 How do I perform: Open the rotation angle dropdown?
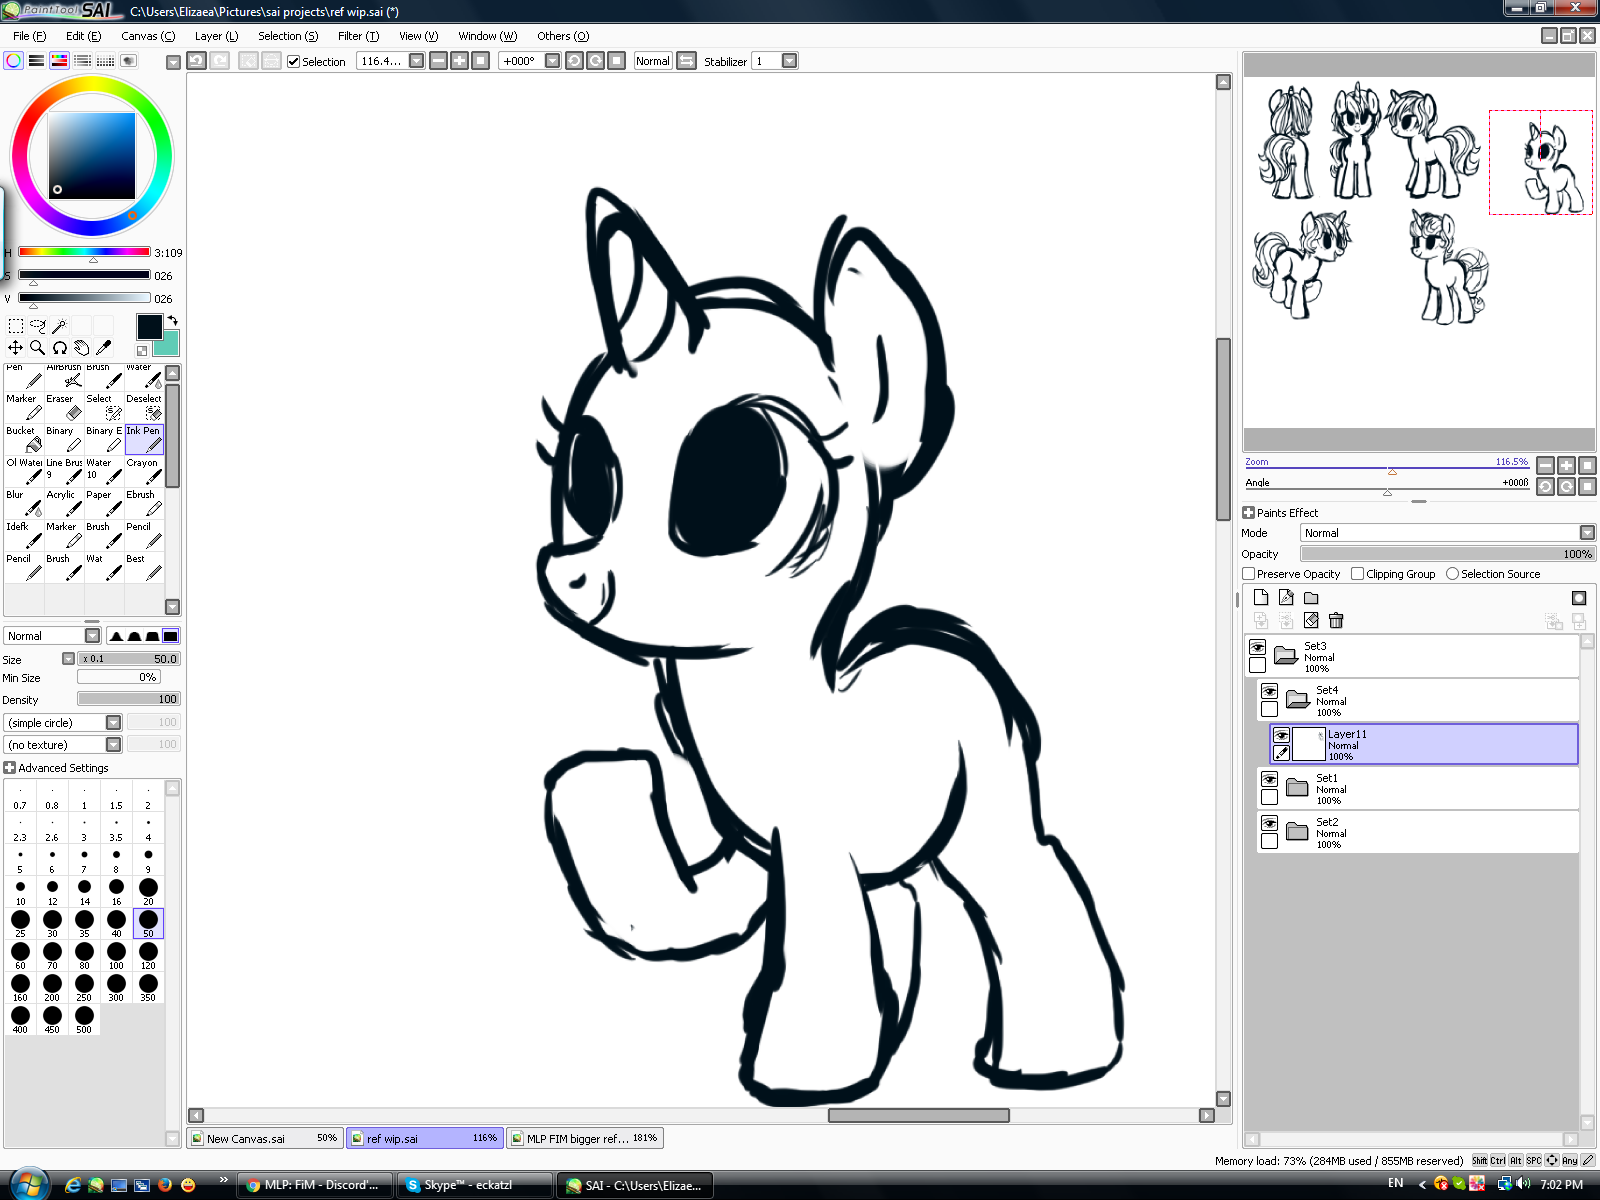(552, 61)
